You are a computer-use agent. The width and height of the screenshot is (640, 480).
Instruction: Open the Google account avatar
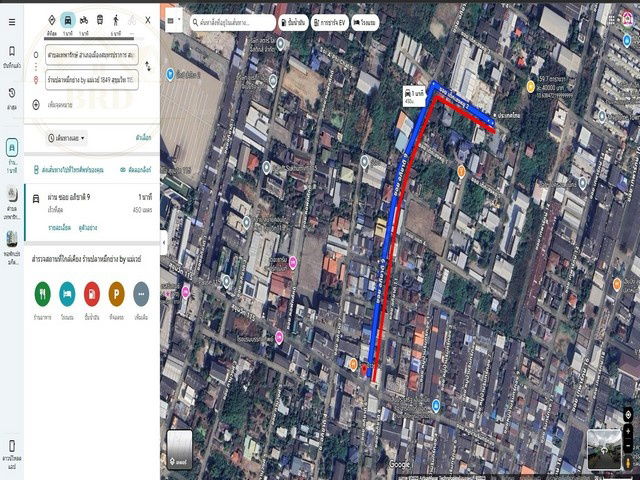click(628, 19)
